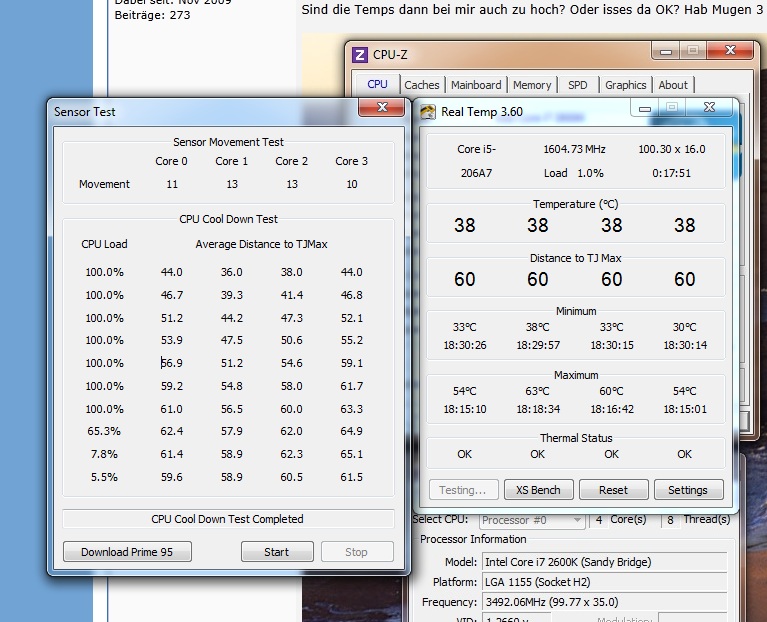Image resolution: width=767 pixels, height=622 pixels.
Task: Click the forum text Beiträge: 273
Action: coord(152,15)
